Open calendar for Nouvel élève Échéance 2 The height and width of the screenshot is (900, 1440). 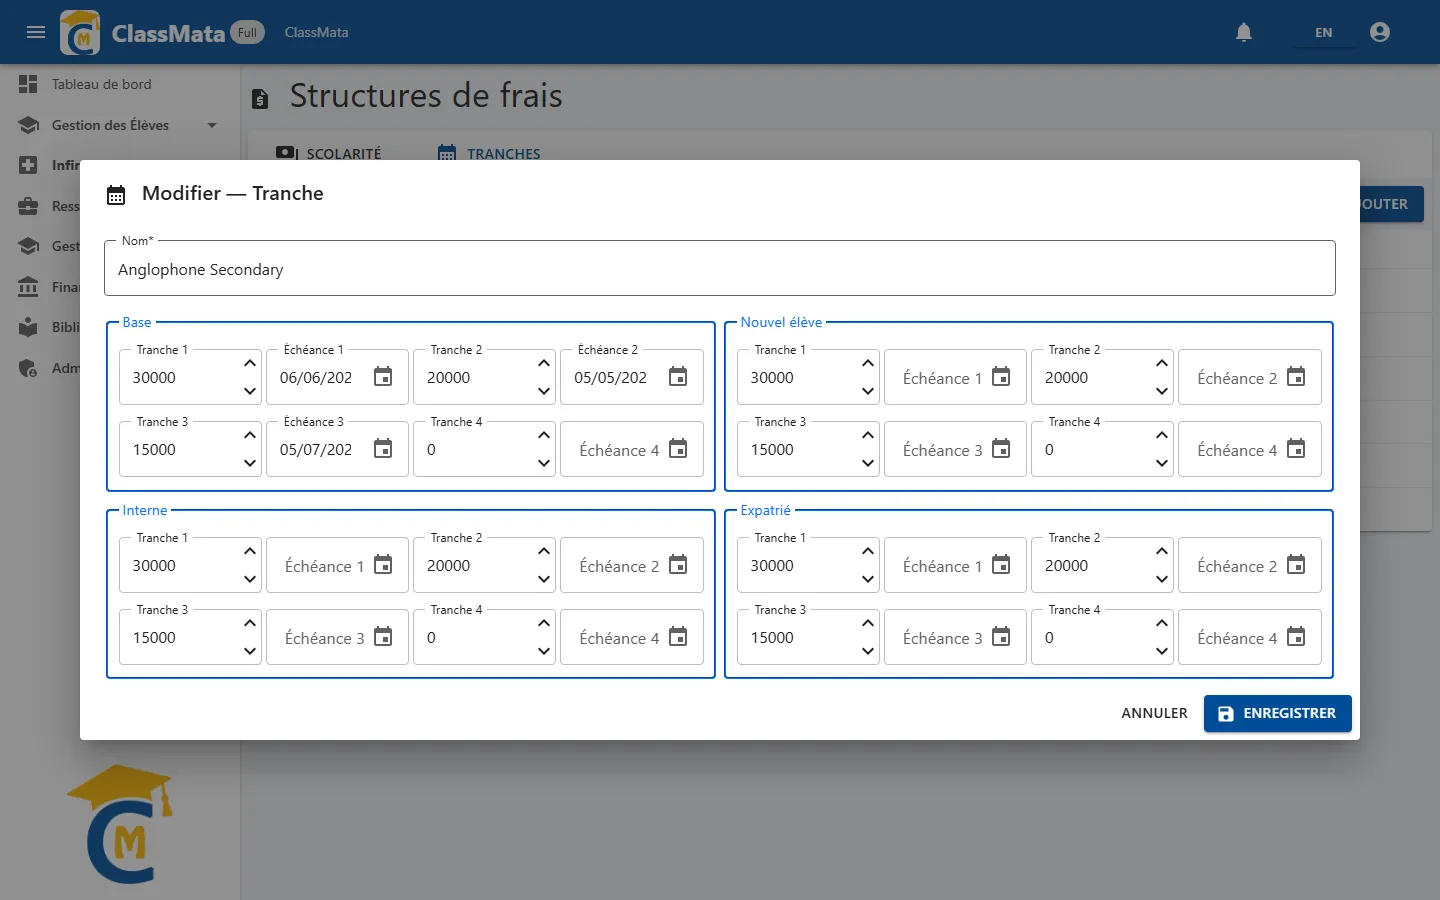click(1296, 377)
